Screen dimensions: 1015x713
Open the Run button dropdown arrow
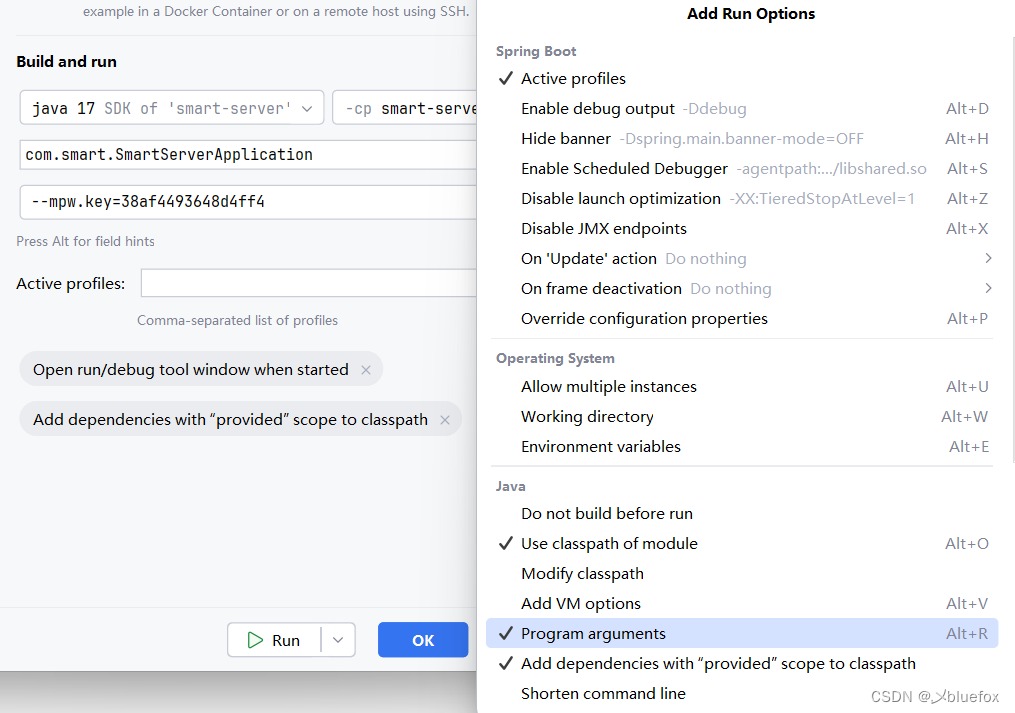click(338, 640)
